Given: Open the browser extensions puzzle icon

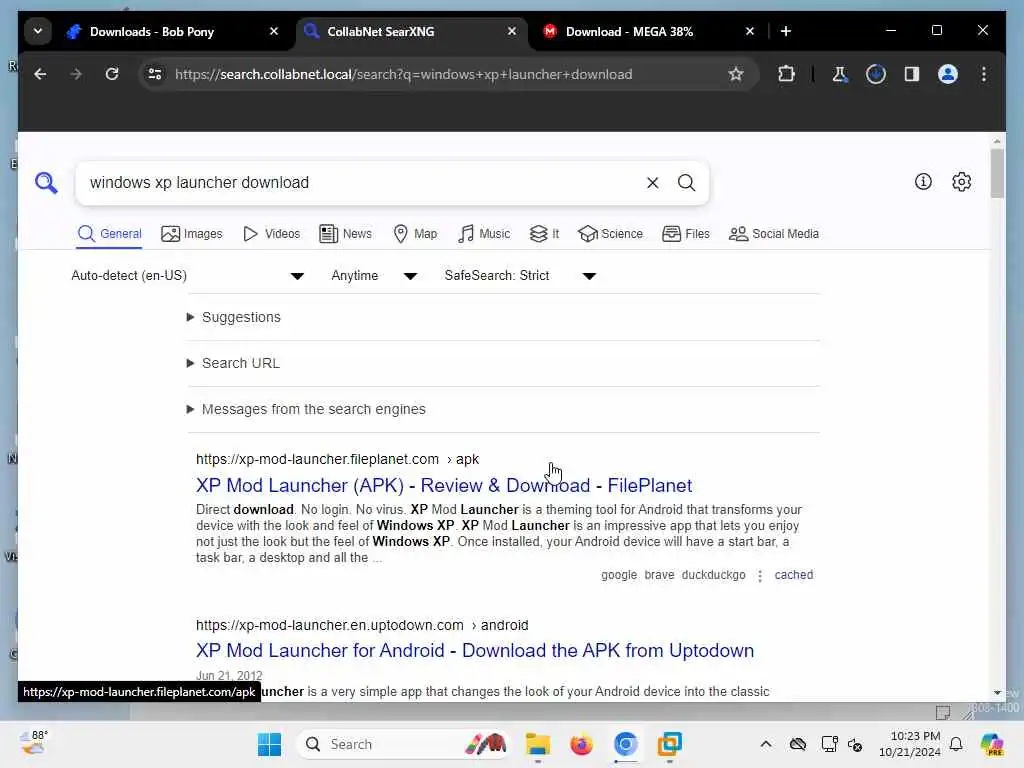Looking at the screenshot, I should [x=786, y=74].
